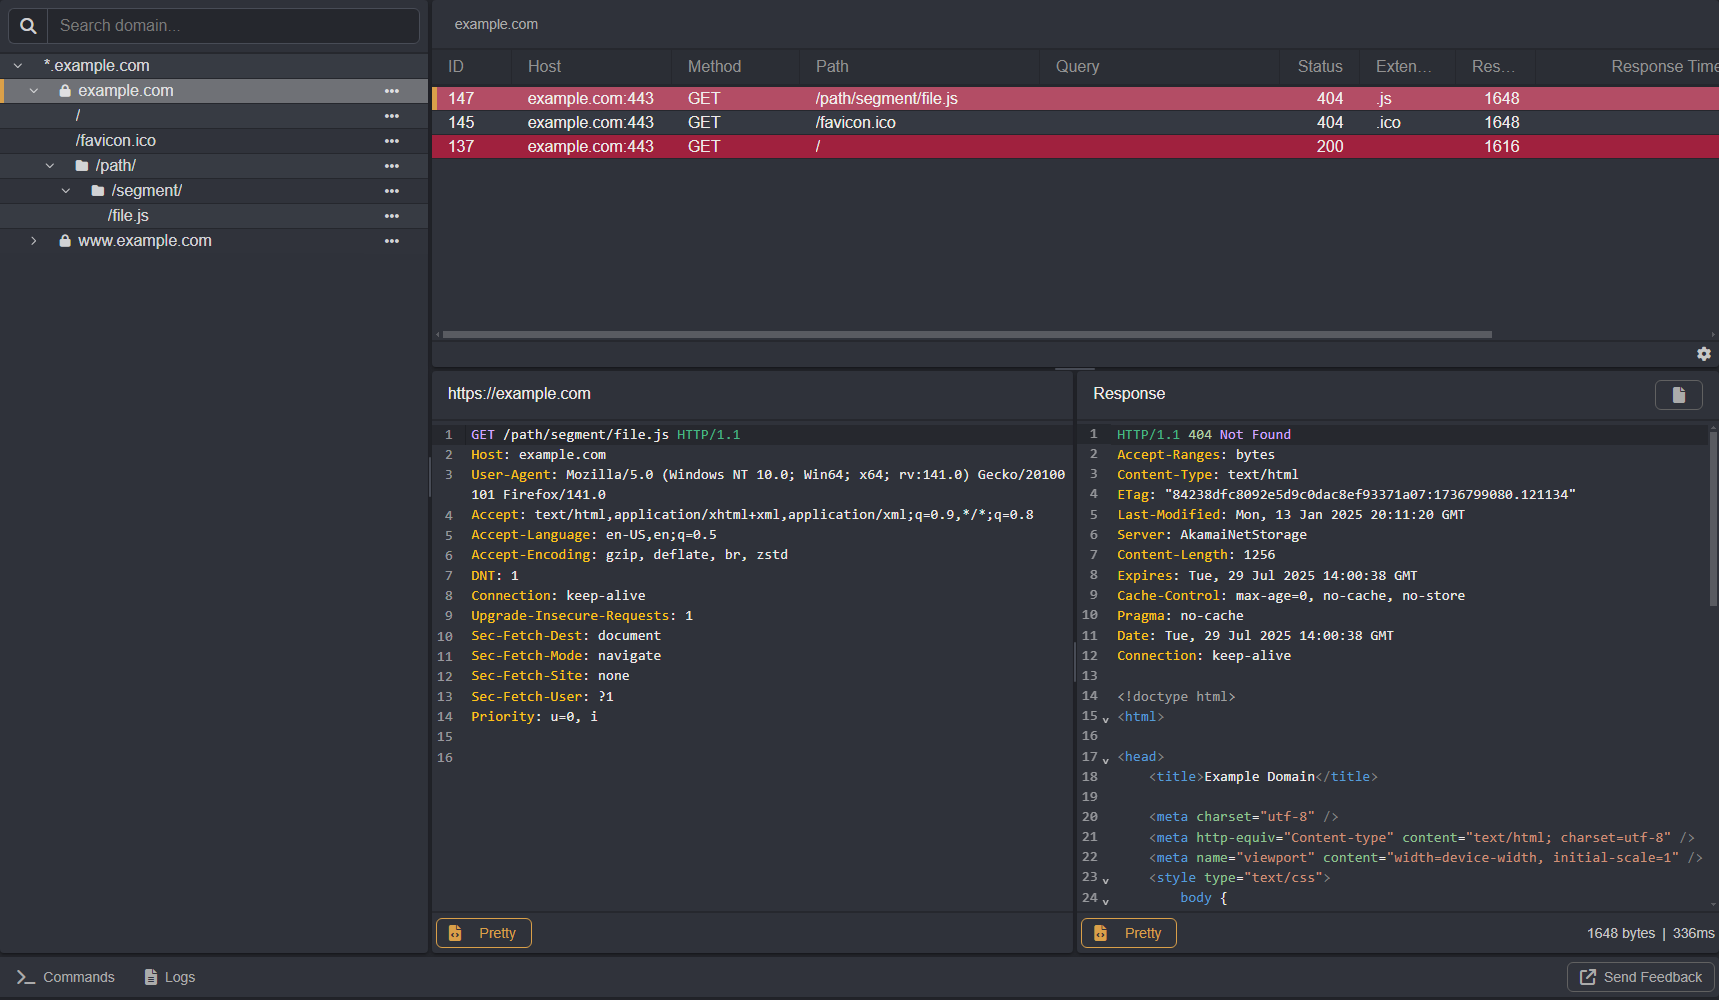The height and width of the screenshot is (1000, 1719).
Task: Click the Search domain input field
Action: (x=234, y=25)
